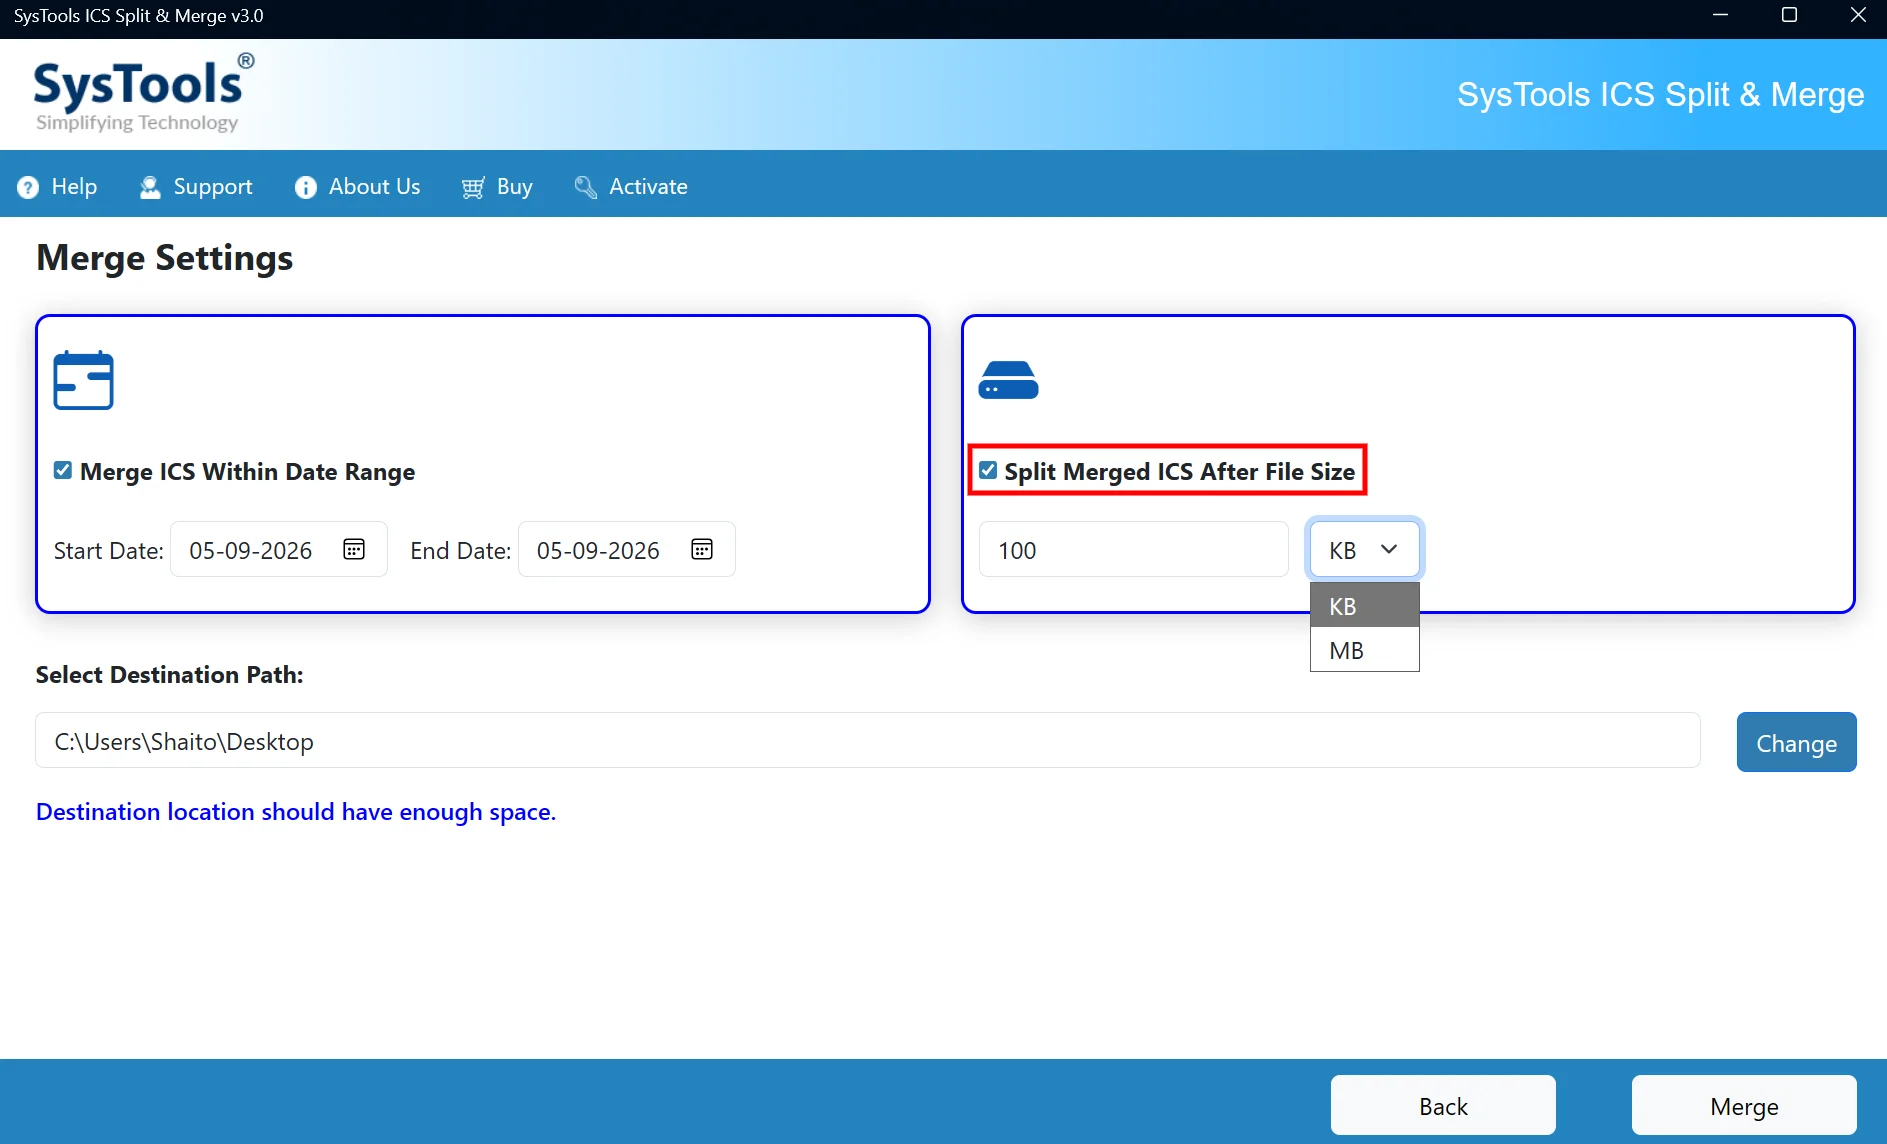Uncheck Split Merged ICS After File Size
This screenshot has width=1887, height=1144.
[x=988, y=470]
